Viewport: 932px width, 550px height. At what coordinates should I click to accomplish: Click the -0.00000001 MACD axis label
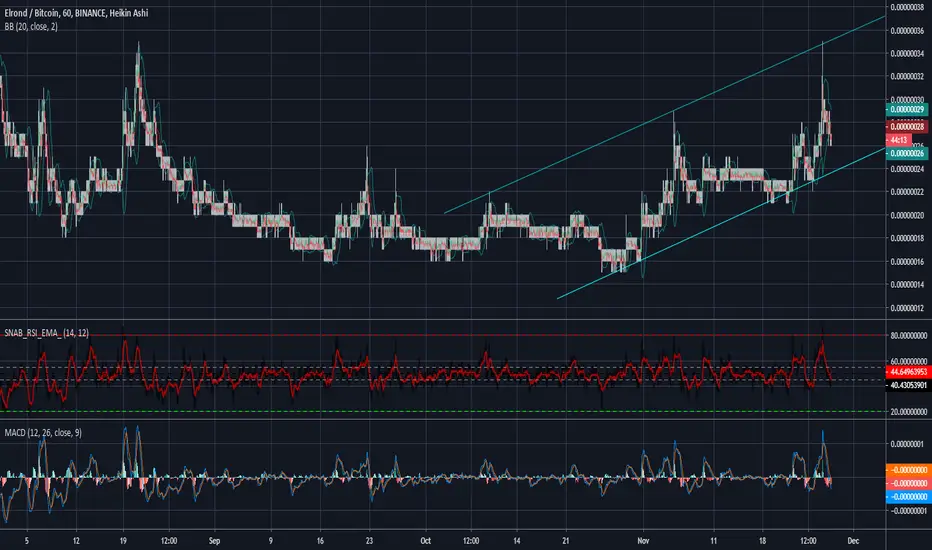click(x=908, y=511)
